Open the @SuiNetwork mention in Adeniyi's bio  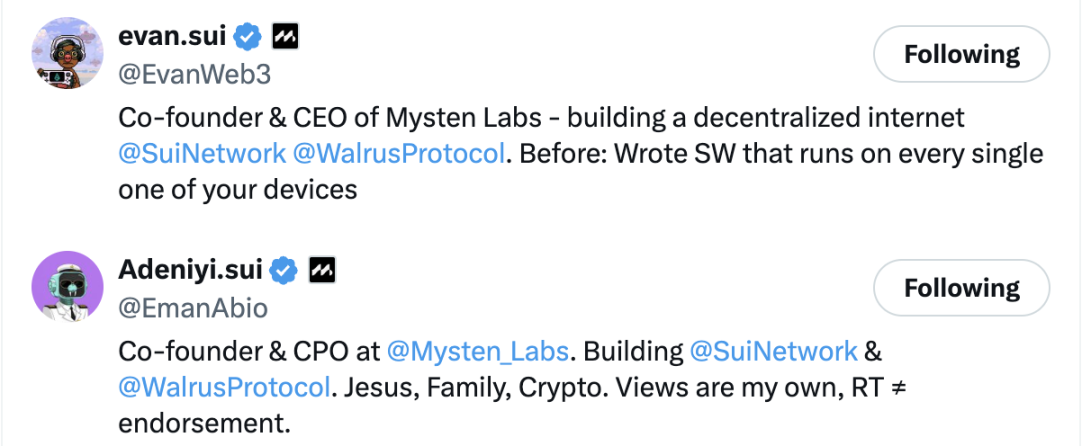[x=772, y=351]
